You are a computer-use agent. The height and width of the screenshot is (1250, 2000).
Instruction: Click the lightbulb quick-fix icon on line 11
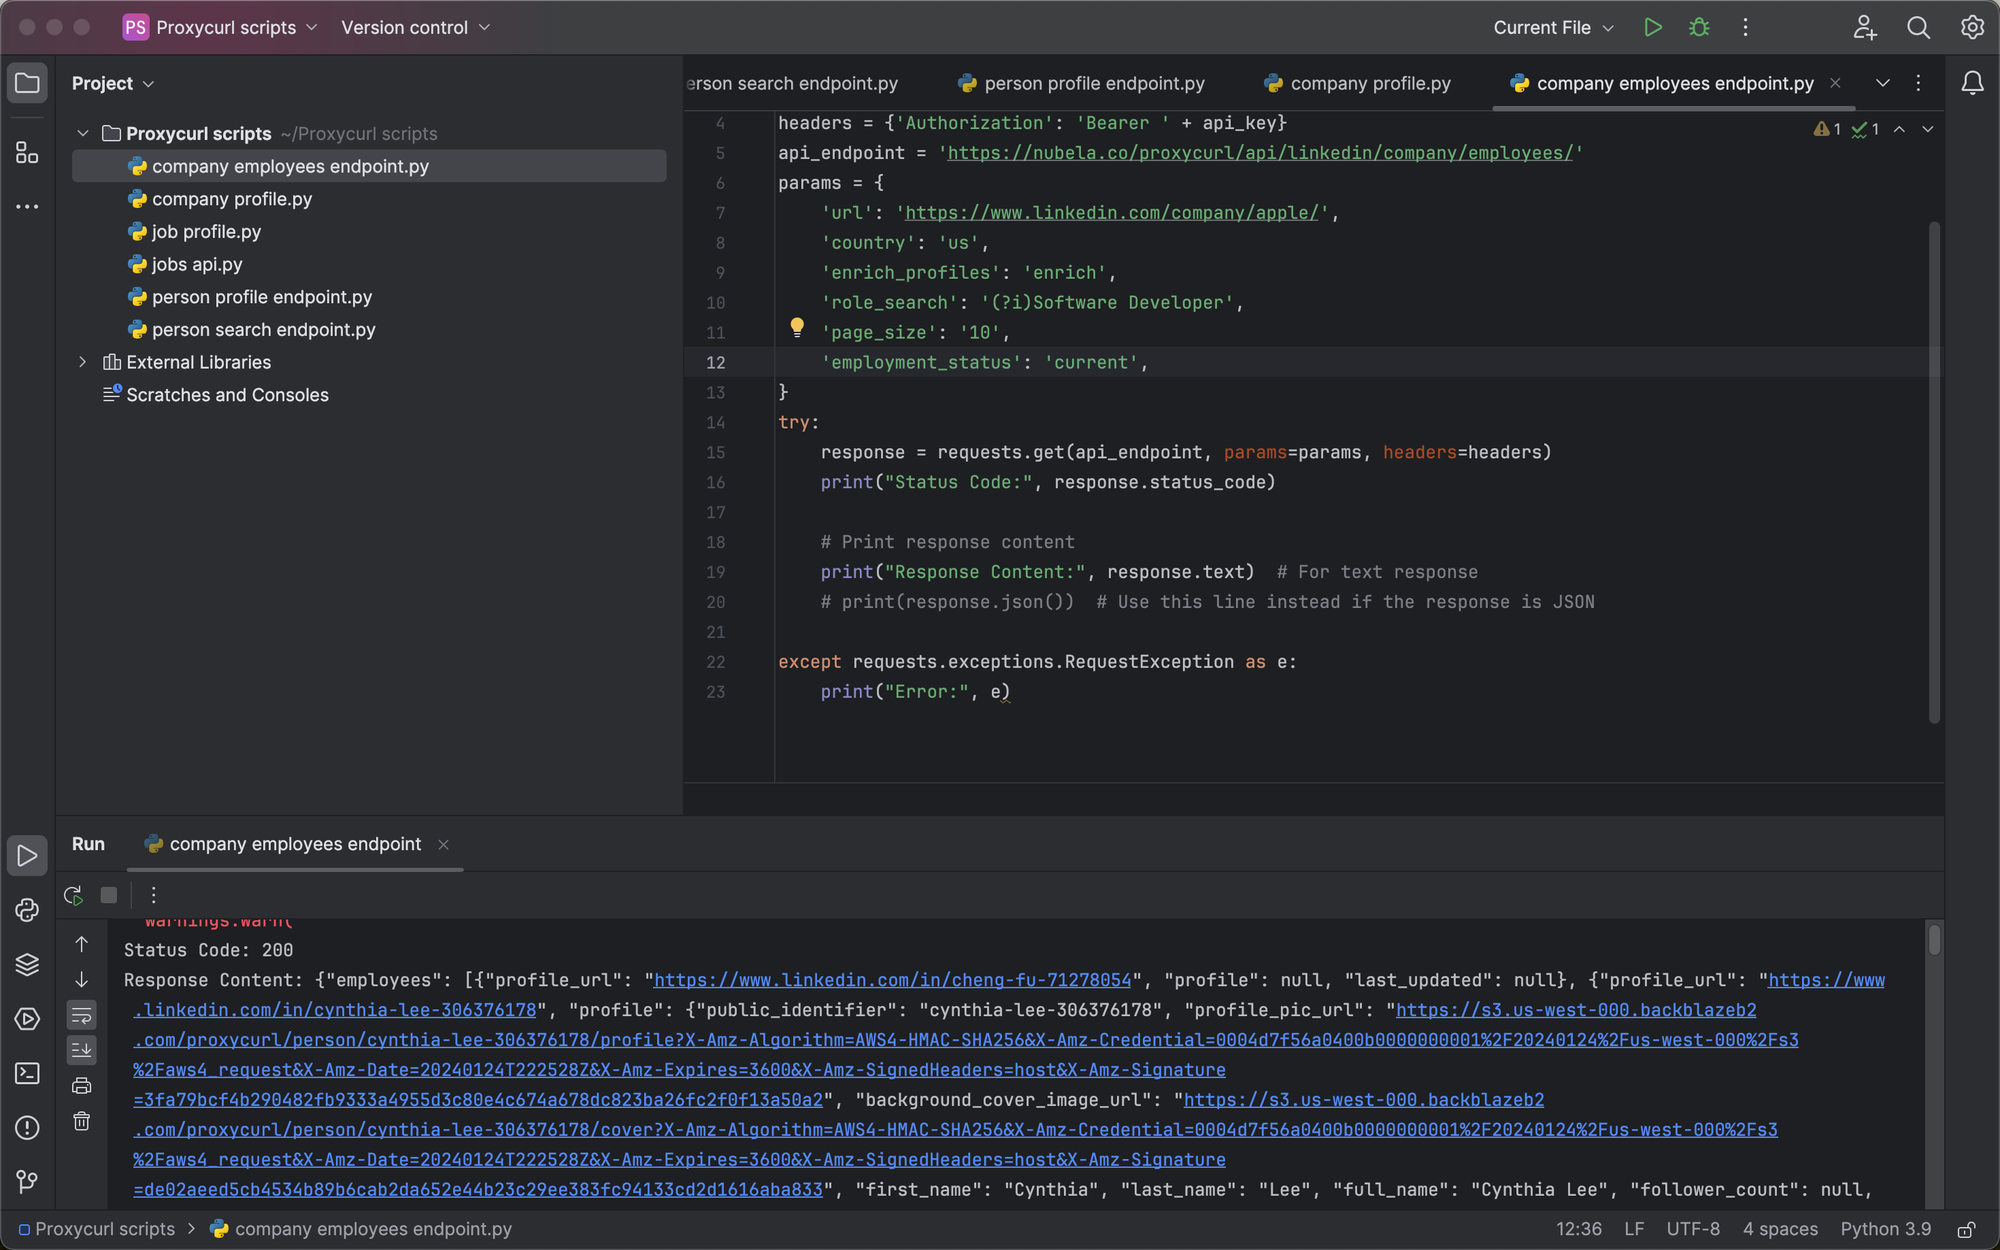click(x=797, y=327)
